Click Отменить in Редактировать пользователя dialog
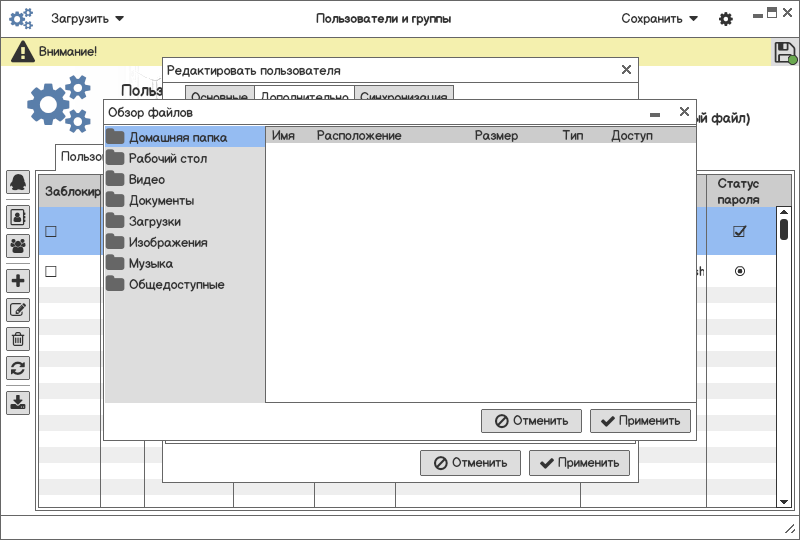Image resolution: width=800 pixels, height=540 pixels. (x=470, y=462)
